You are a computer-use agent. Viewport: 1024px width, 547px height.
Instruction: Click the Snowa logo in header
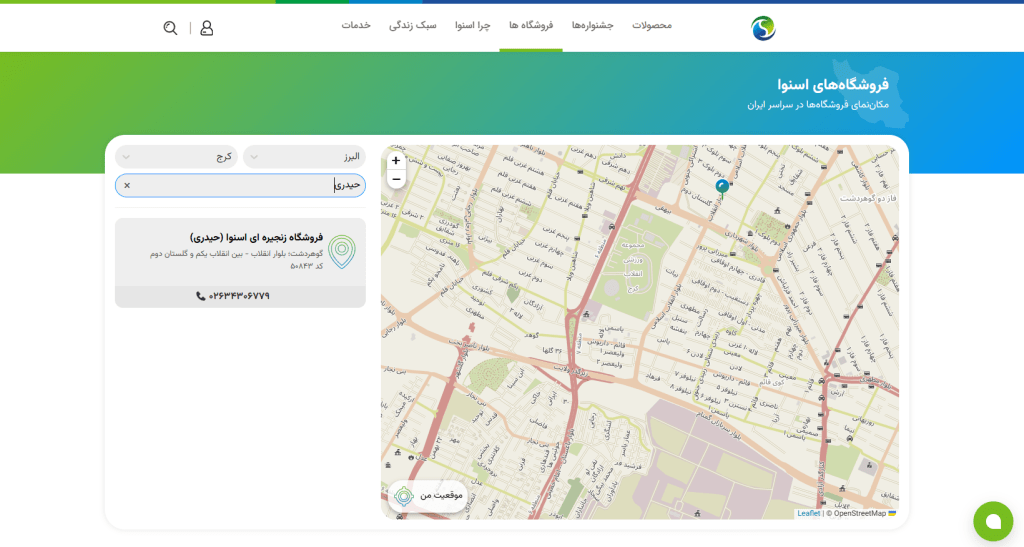[x=763, y=28]
